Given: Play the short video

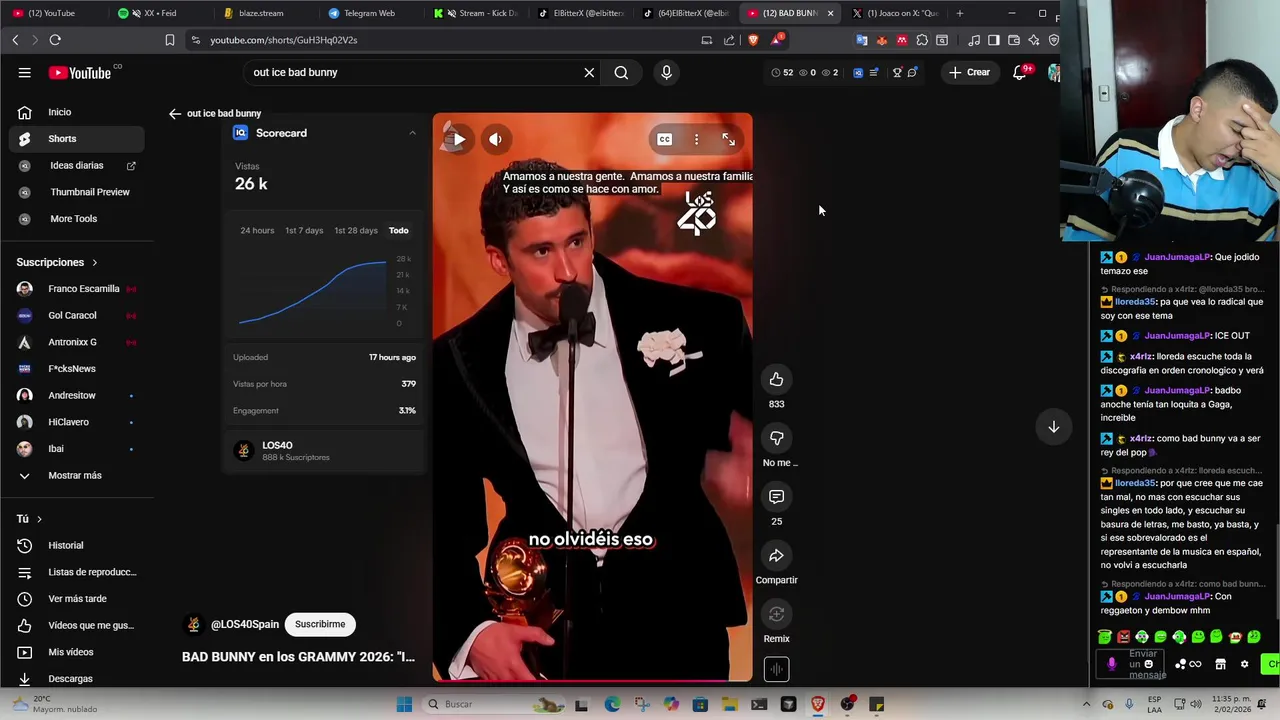Looking at the screenshot, I should point(456,139).
